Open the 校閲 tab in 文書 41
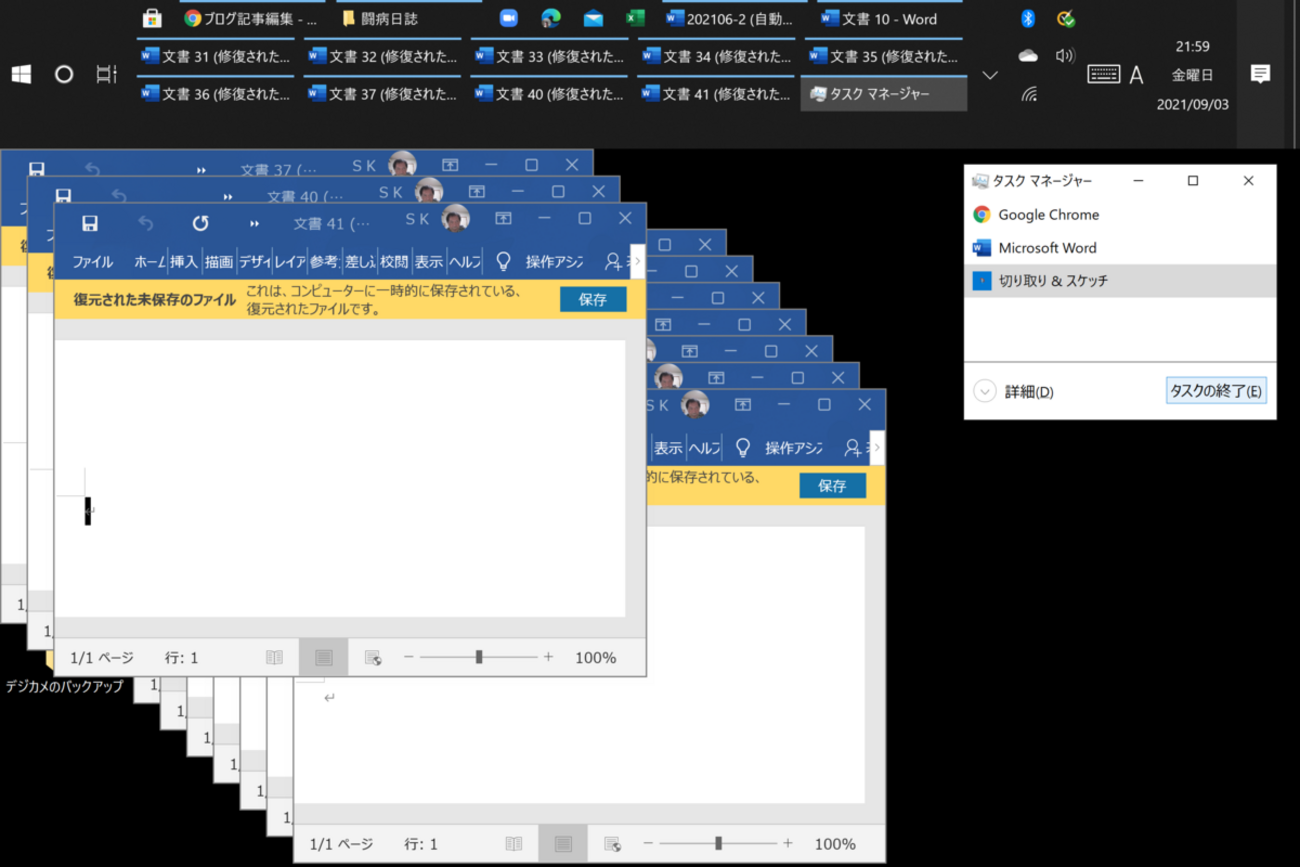Image resolution: width=1300 pixels, height=867 pixels. tap(394, 262)
